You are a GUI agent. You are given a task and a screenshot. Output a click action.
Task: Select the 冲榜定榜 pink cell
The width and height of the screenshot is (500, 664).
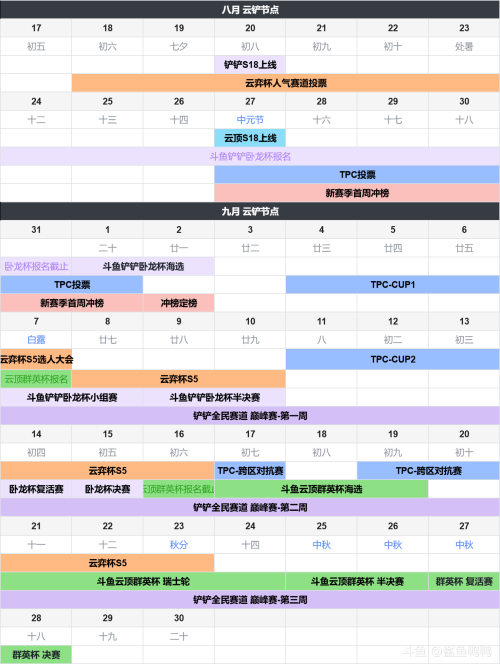[179, 303]
